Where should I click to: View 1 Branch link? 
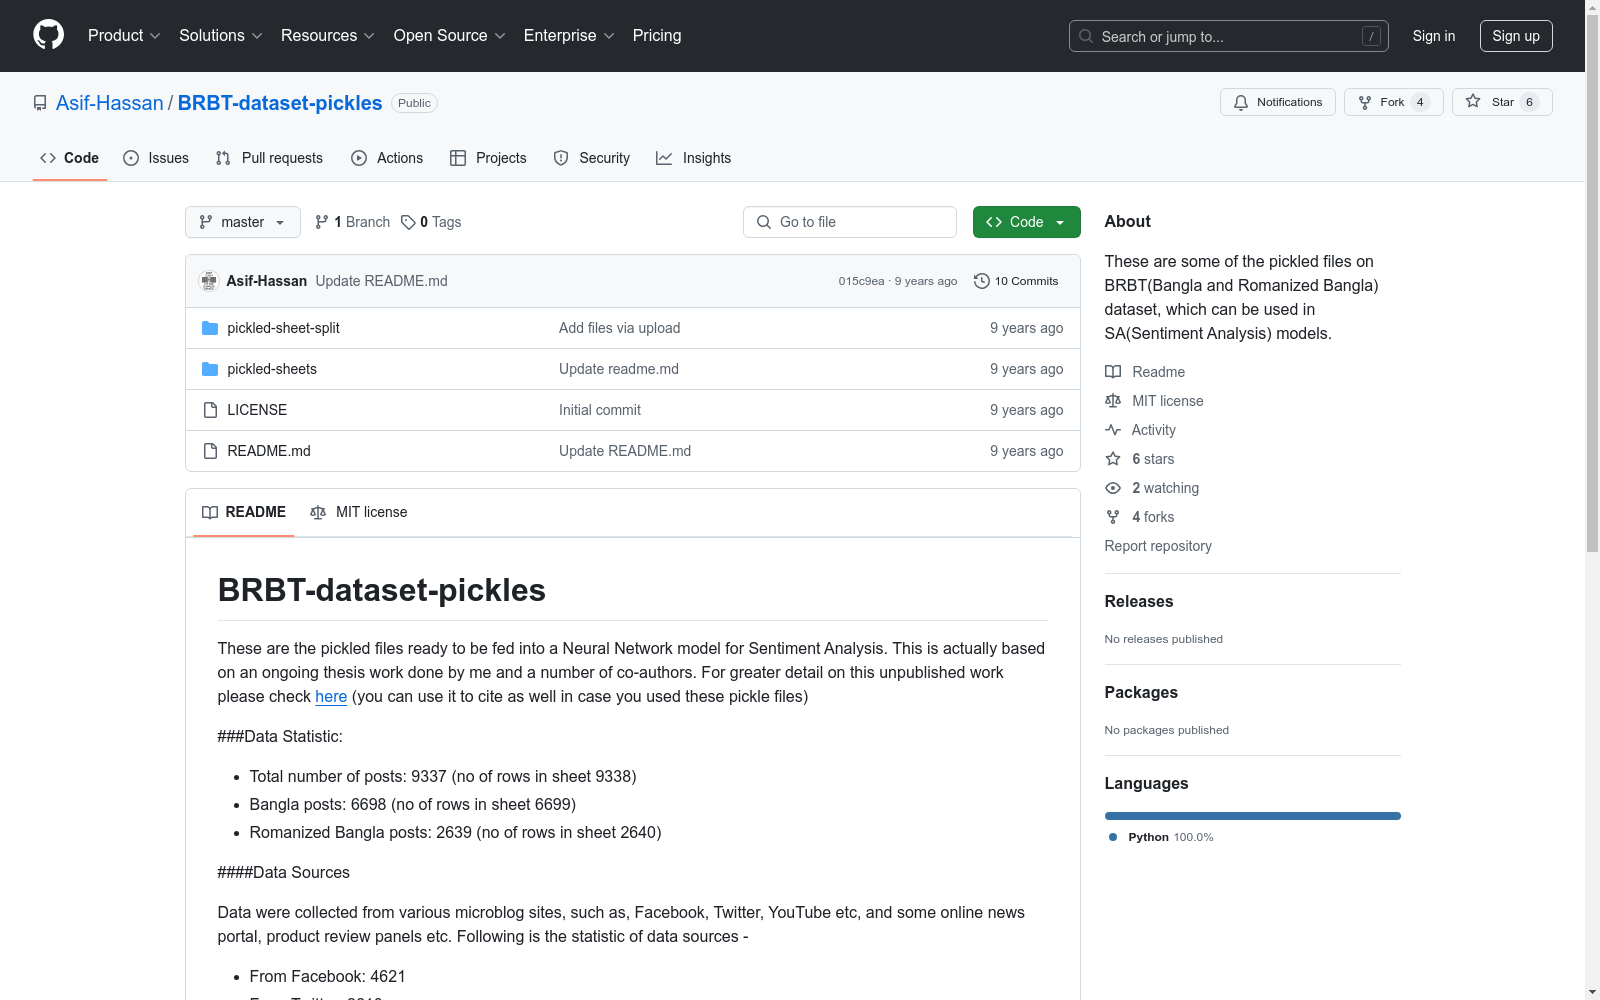pyautogui.click(x=352, y=222)
